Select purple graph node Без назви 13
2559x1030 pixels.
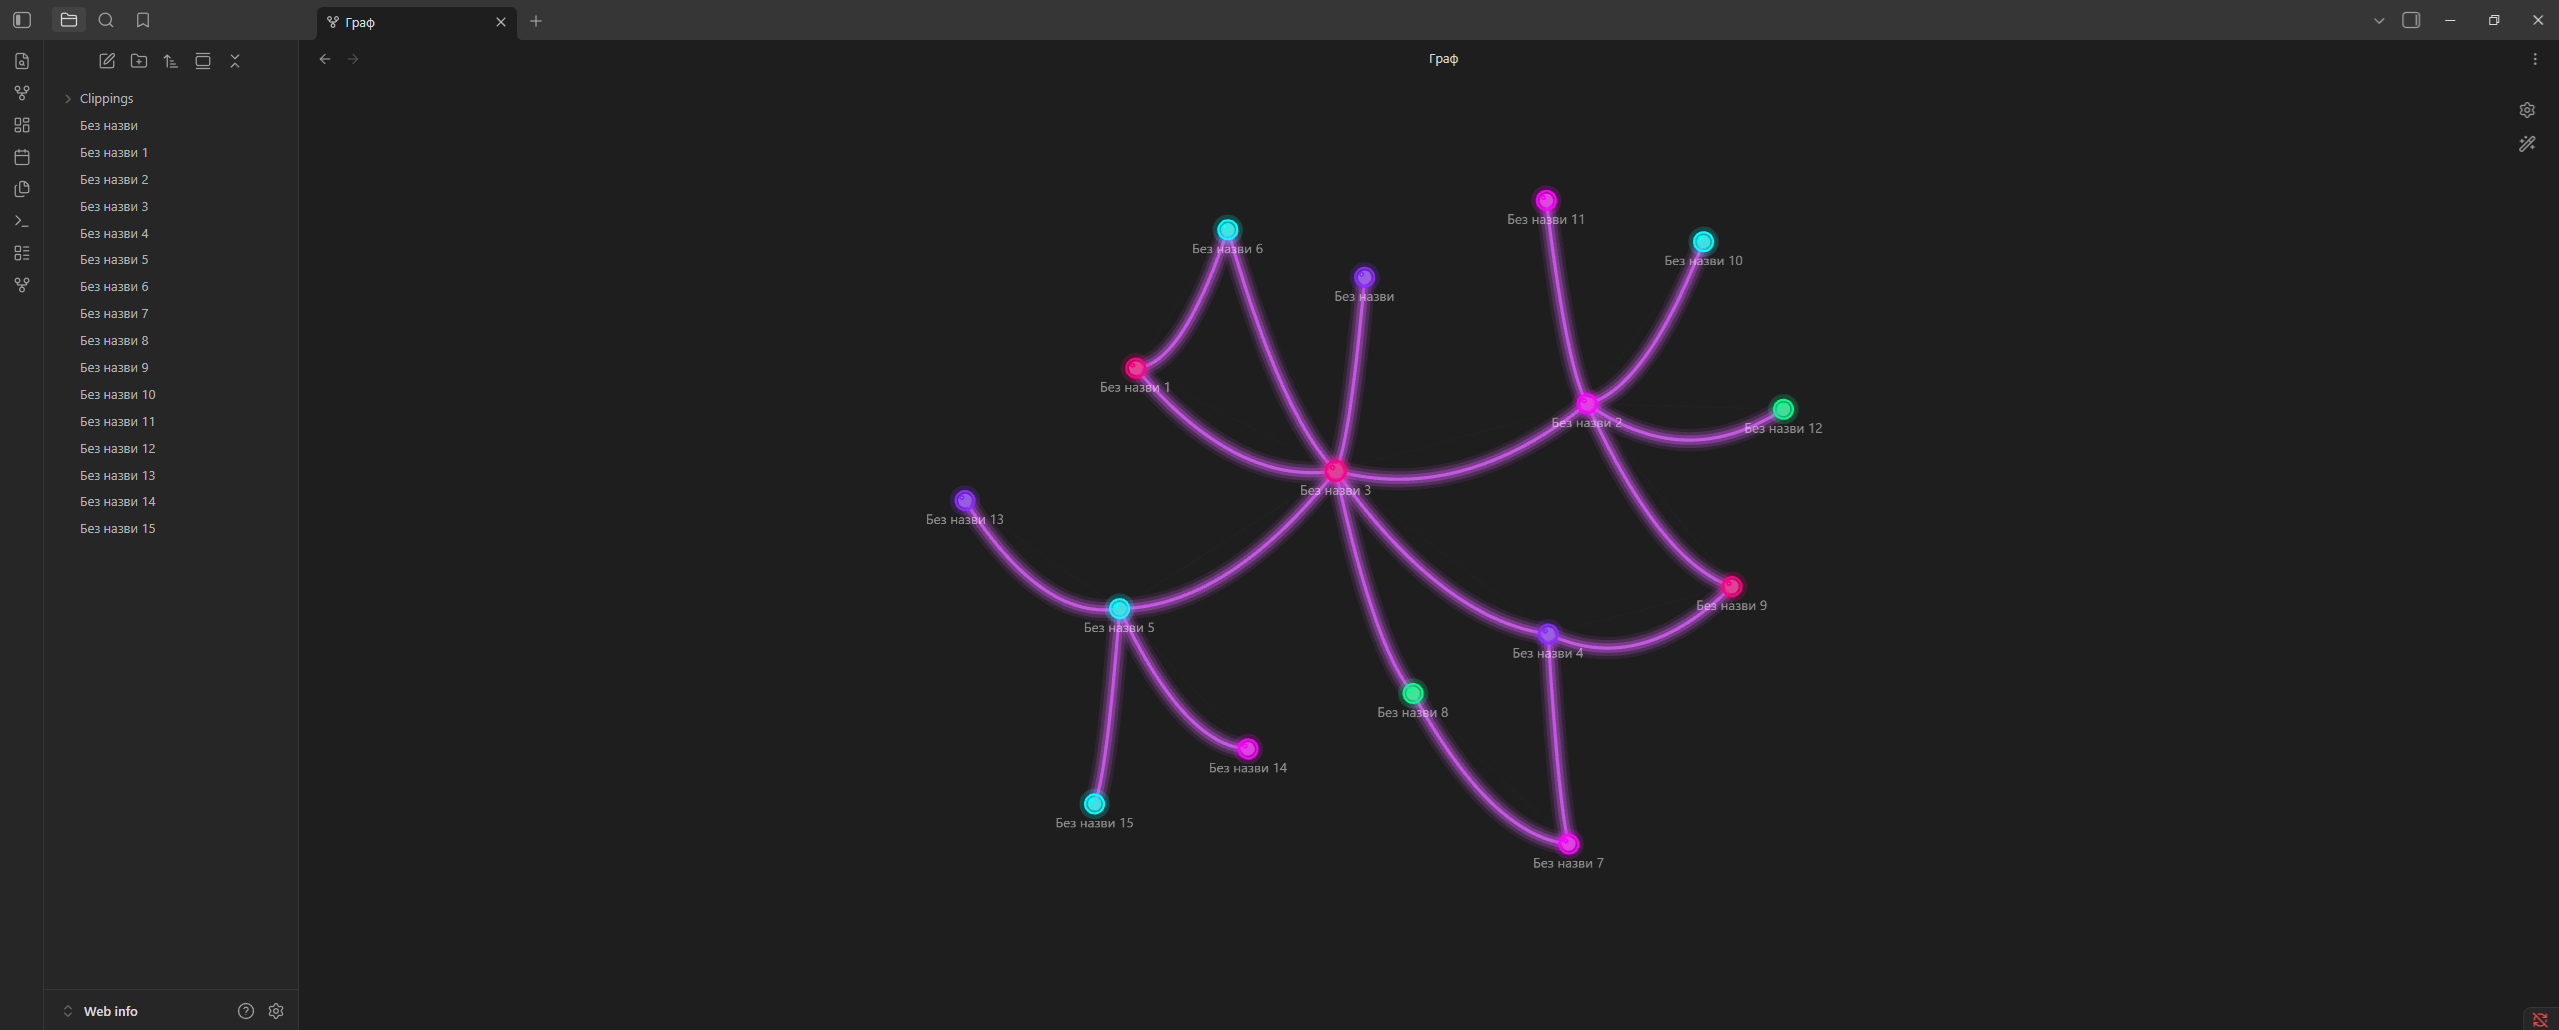tap(964, 500)
